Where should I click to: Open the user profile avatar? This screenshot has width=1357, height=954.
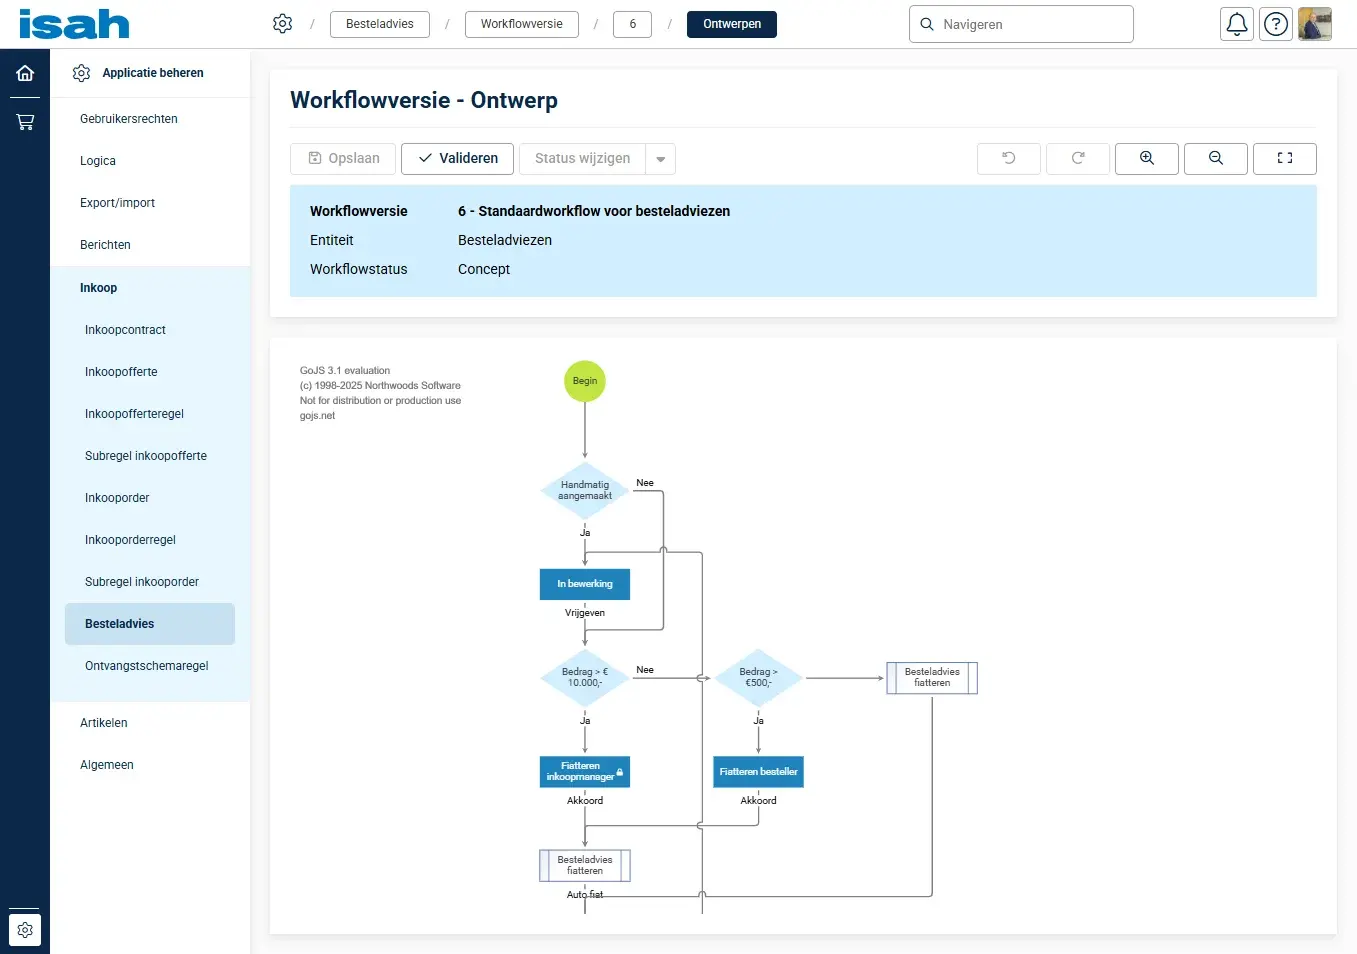tap(1314, 24)
